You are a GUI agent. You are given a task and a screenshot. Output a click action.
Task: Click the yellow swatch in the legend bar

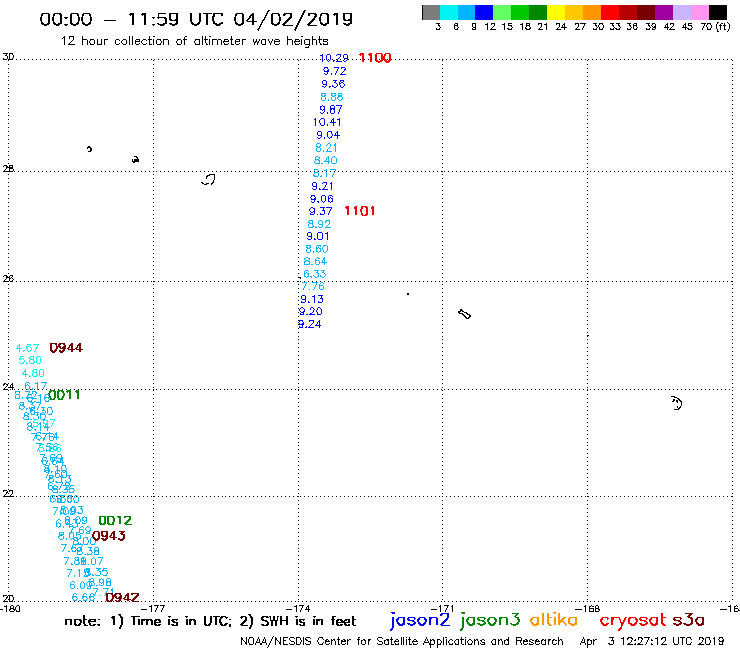[x=556, y=12]
